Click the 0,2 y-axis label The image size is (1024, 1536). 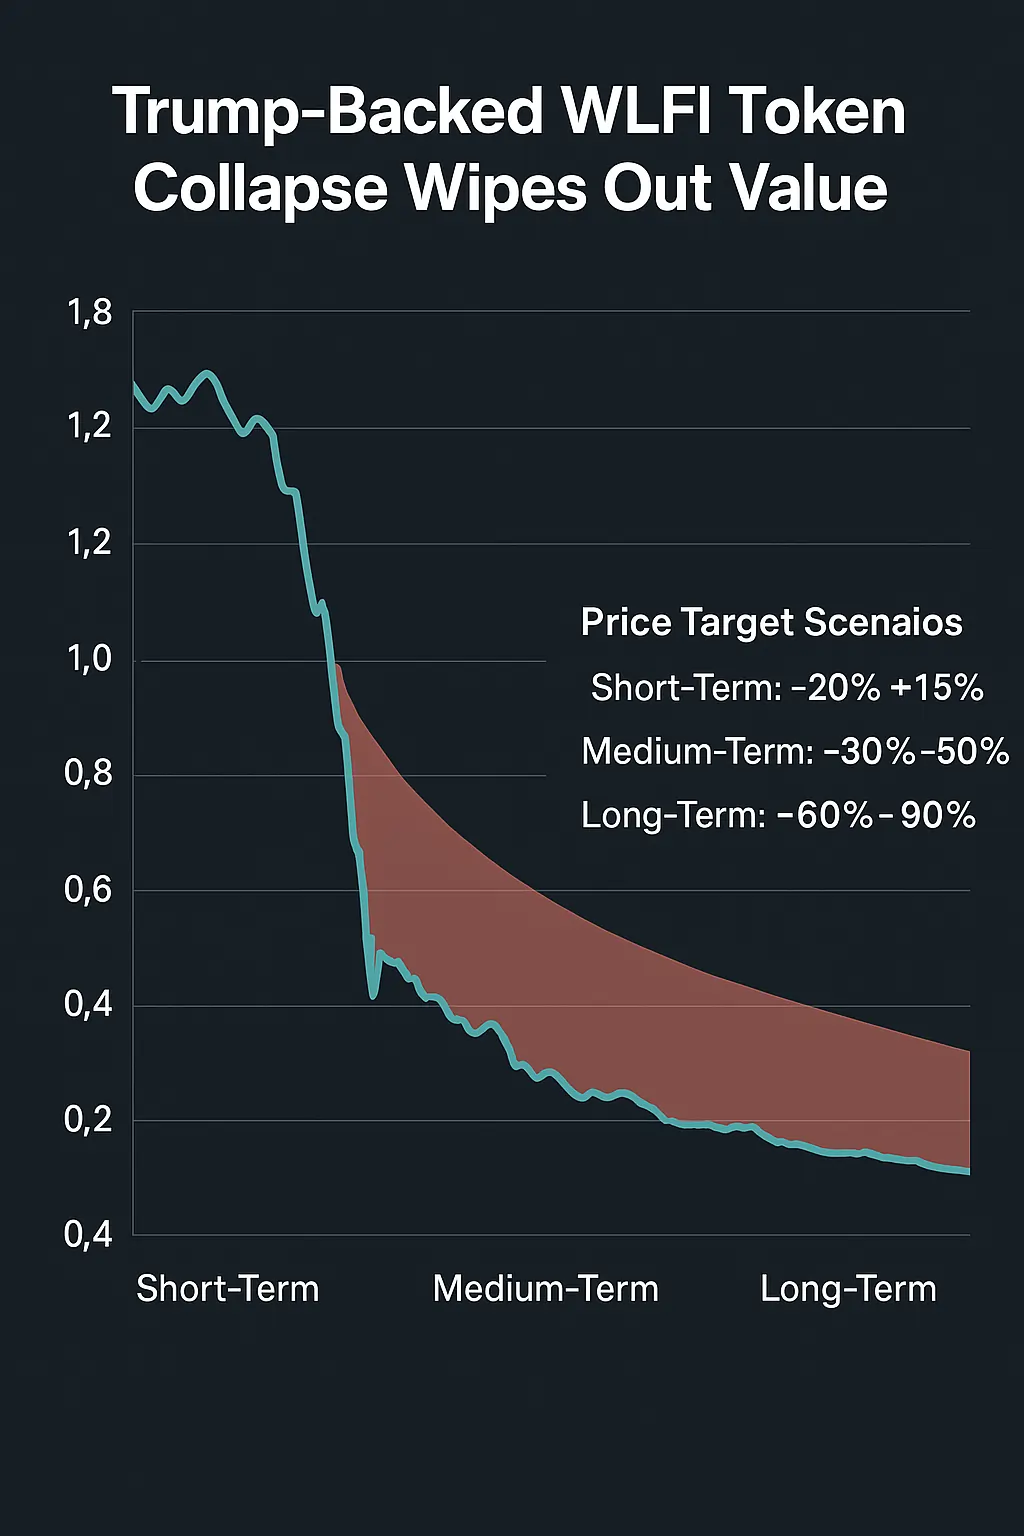click(x=89, y=1119)
